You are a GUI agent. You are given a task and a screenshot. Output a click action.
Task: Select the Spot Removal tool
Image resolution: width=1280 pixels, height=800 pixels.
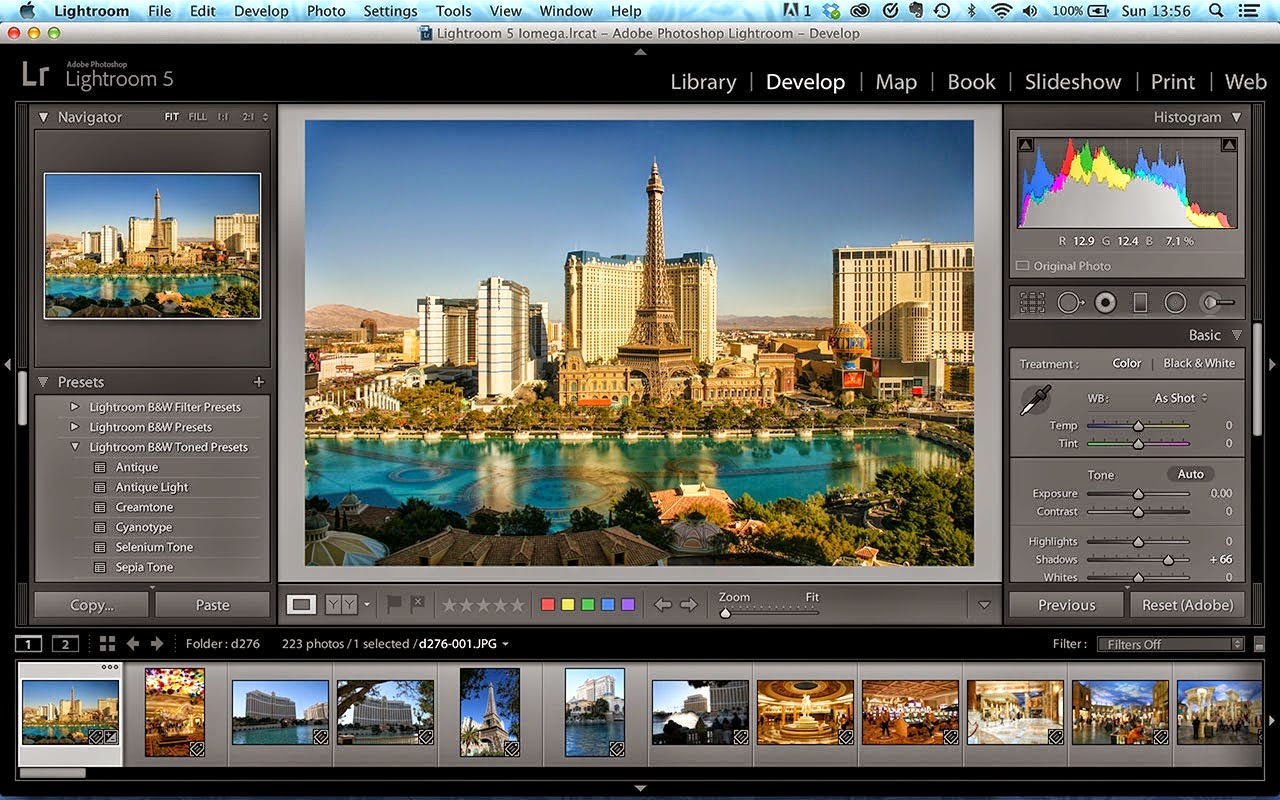coord(1068,302)
